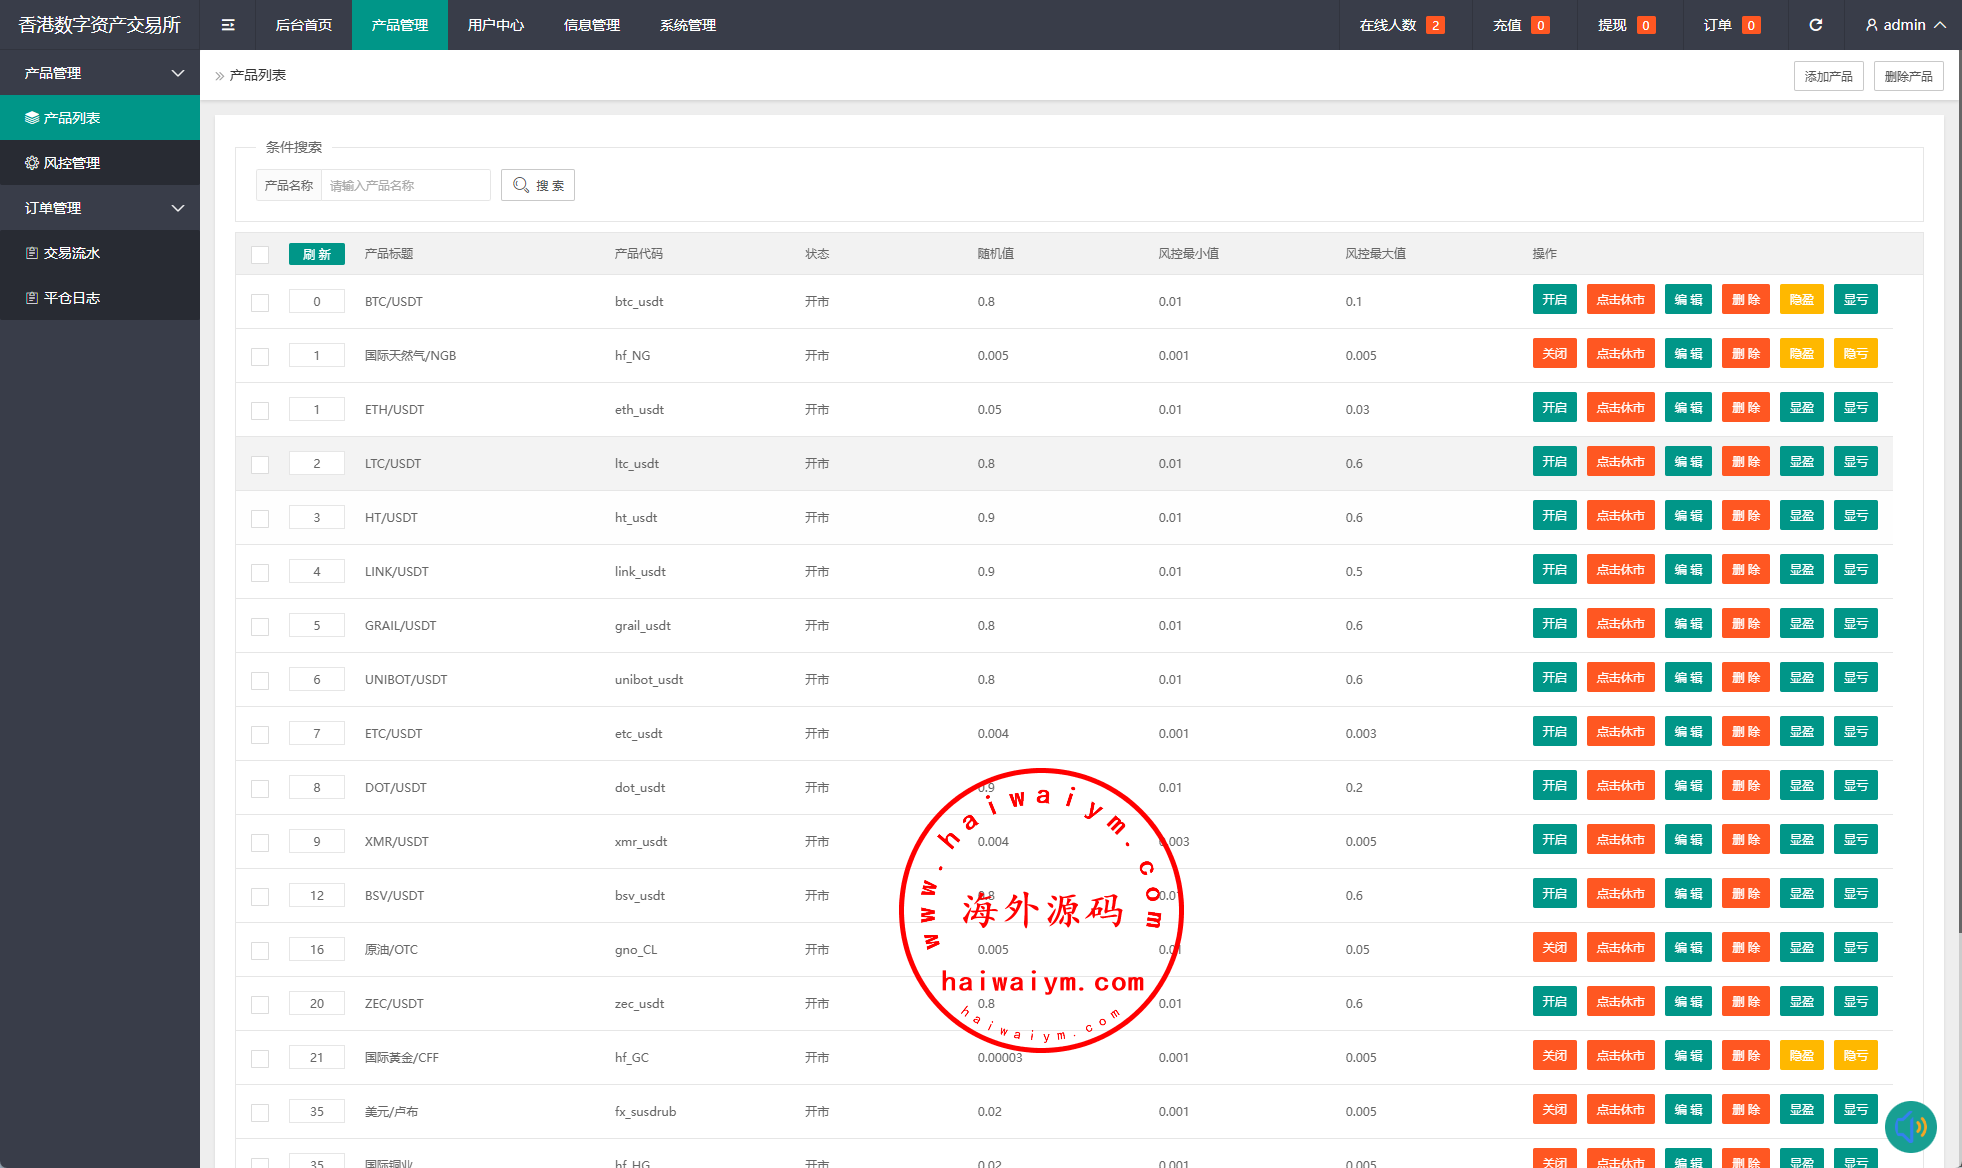Collapse the 订单管理 sidebar section

pos(178,208)
